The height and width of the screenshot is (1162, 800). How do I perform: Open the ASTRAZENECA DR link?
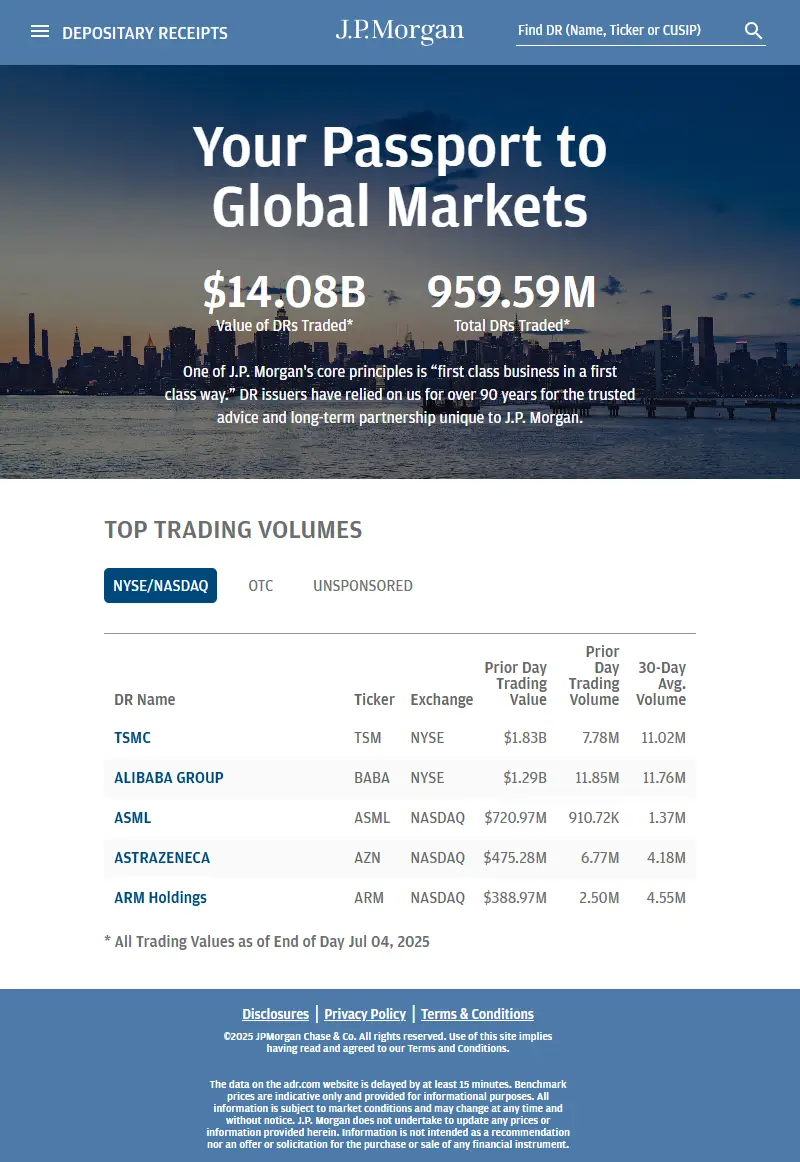pos(162,857)
